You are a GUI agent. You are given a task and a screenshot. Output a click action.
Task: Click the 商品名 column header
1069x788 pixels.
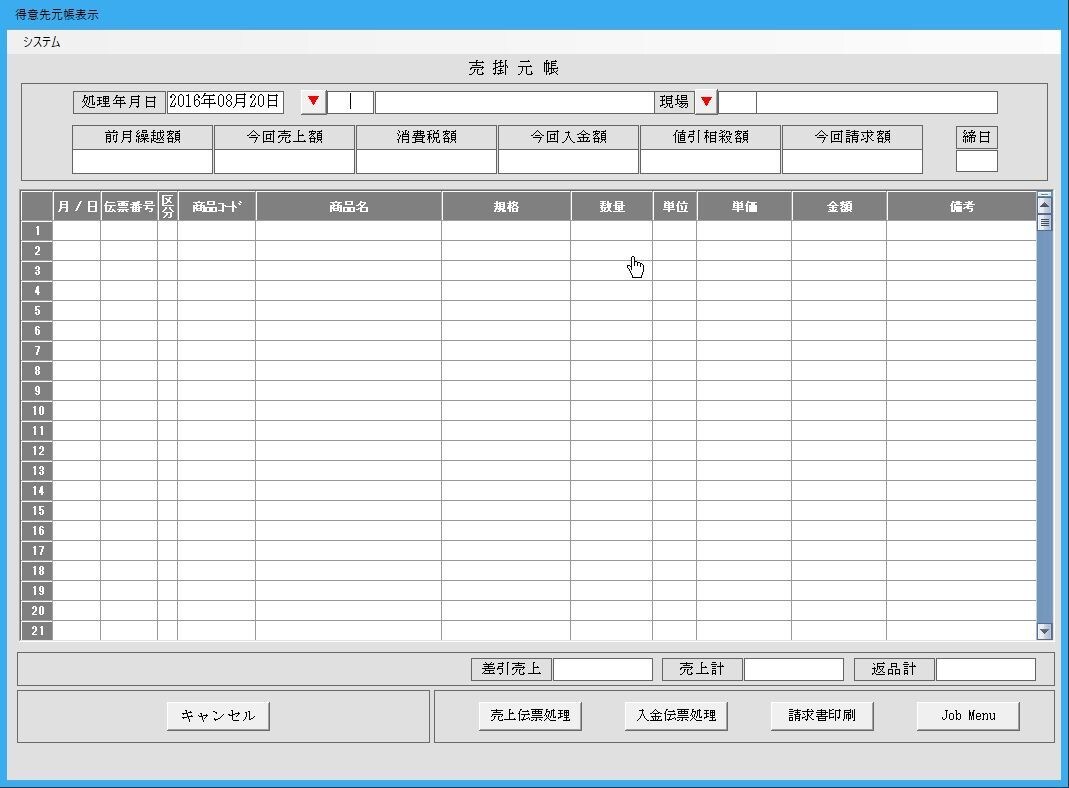tap(349, 207)
